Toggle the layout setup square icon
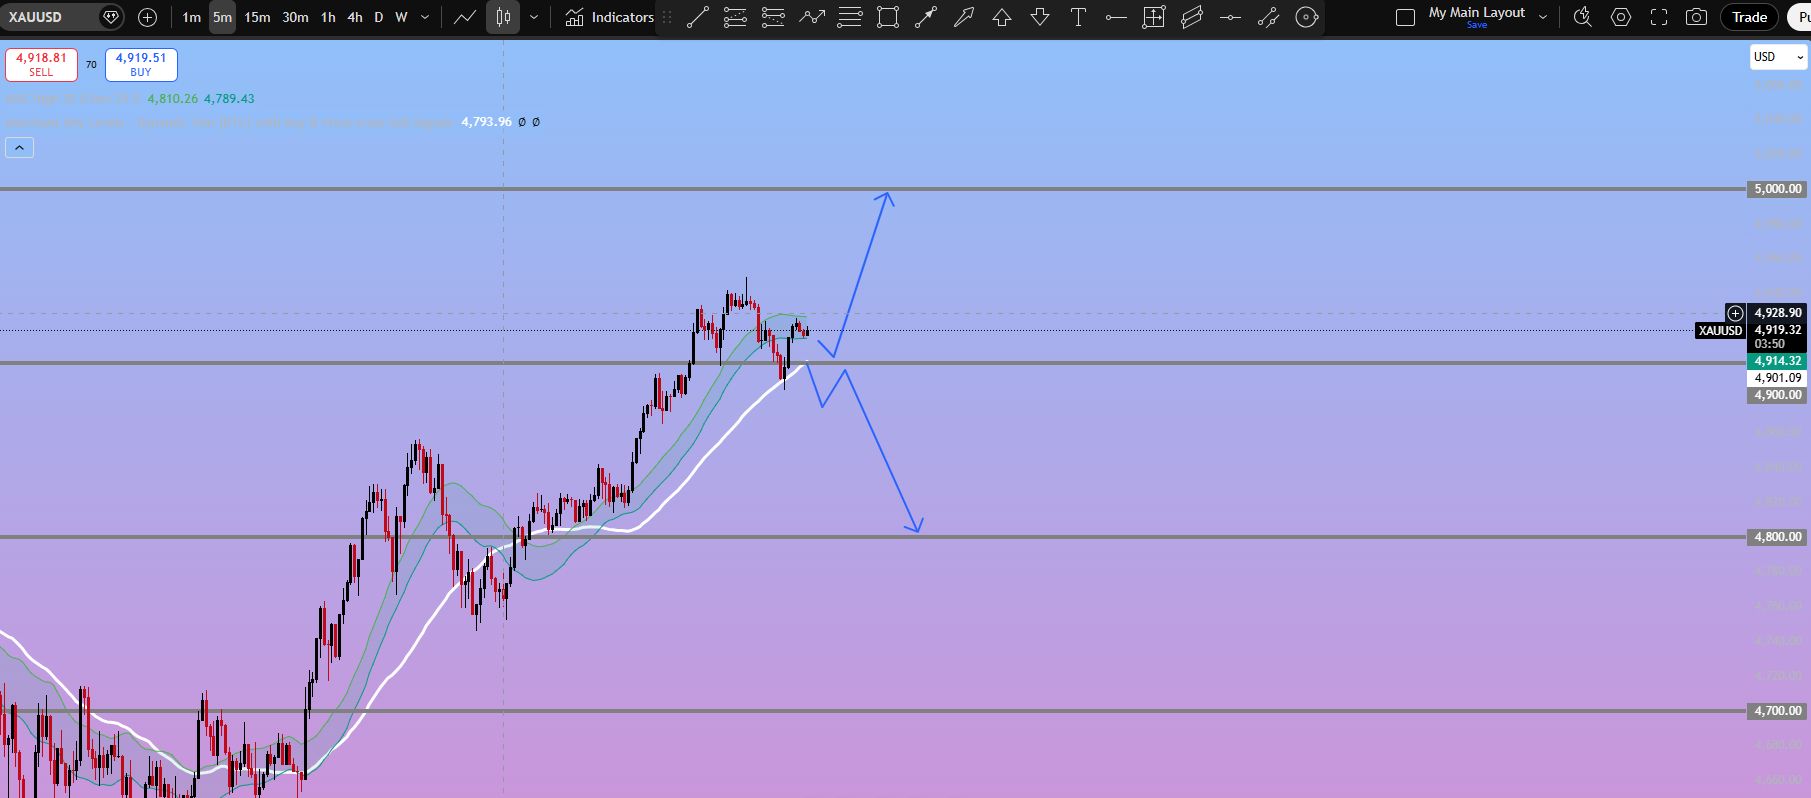The image size is (1811, 798). coord(1405,17)
